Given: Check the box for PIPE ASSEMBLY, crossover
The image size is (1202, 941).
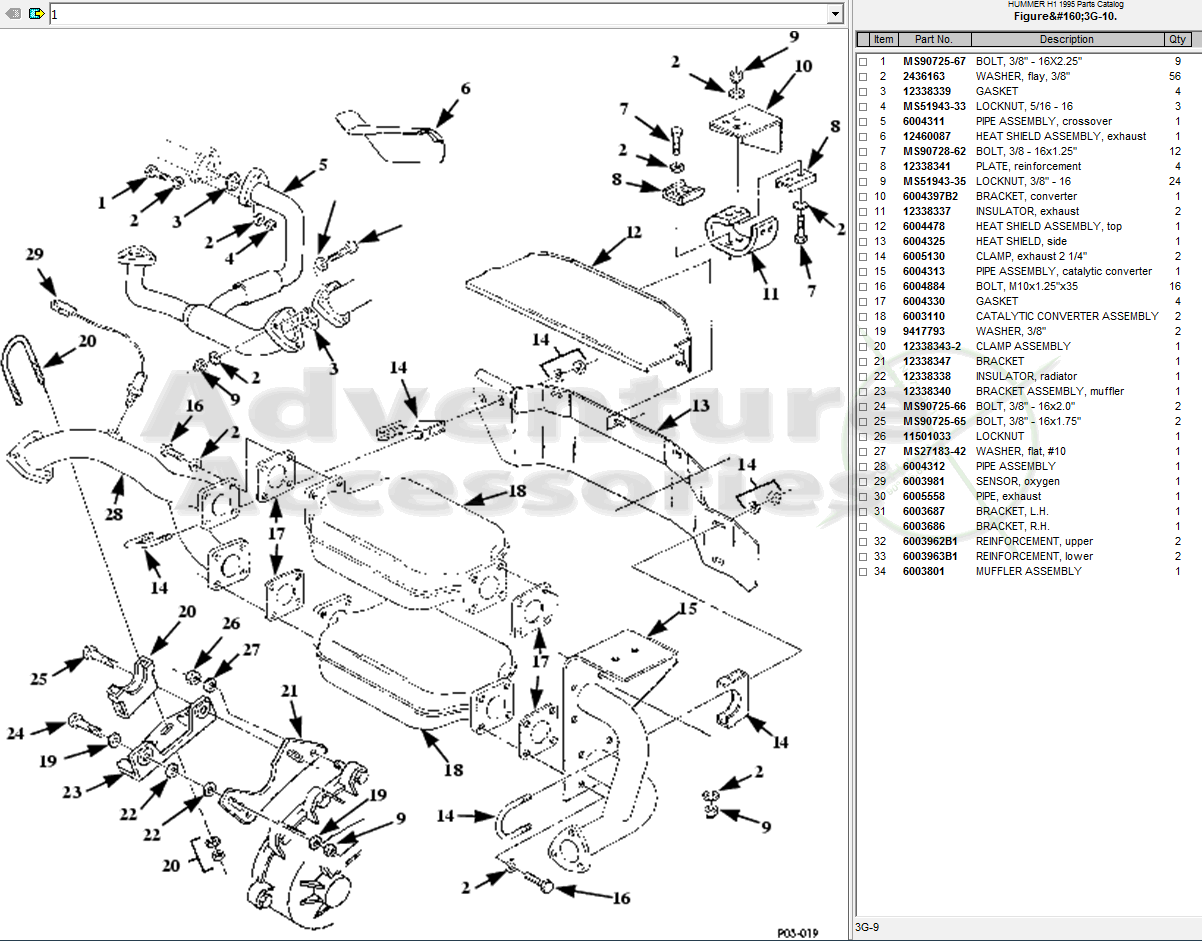Looking at the screenshot, I should click(x=863, y=122).
